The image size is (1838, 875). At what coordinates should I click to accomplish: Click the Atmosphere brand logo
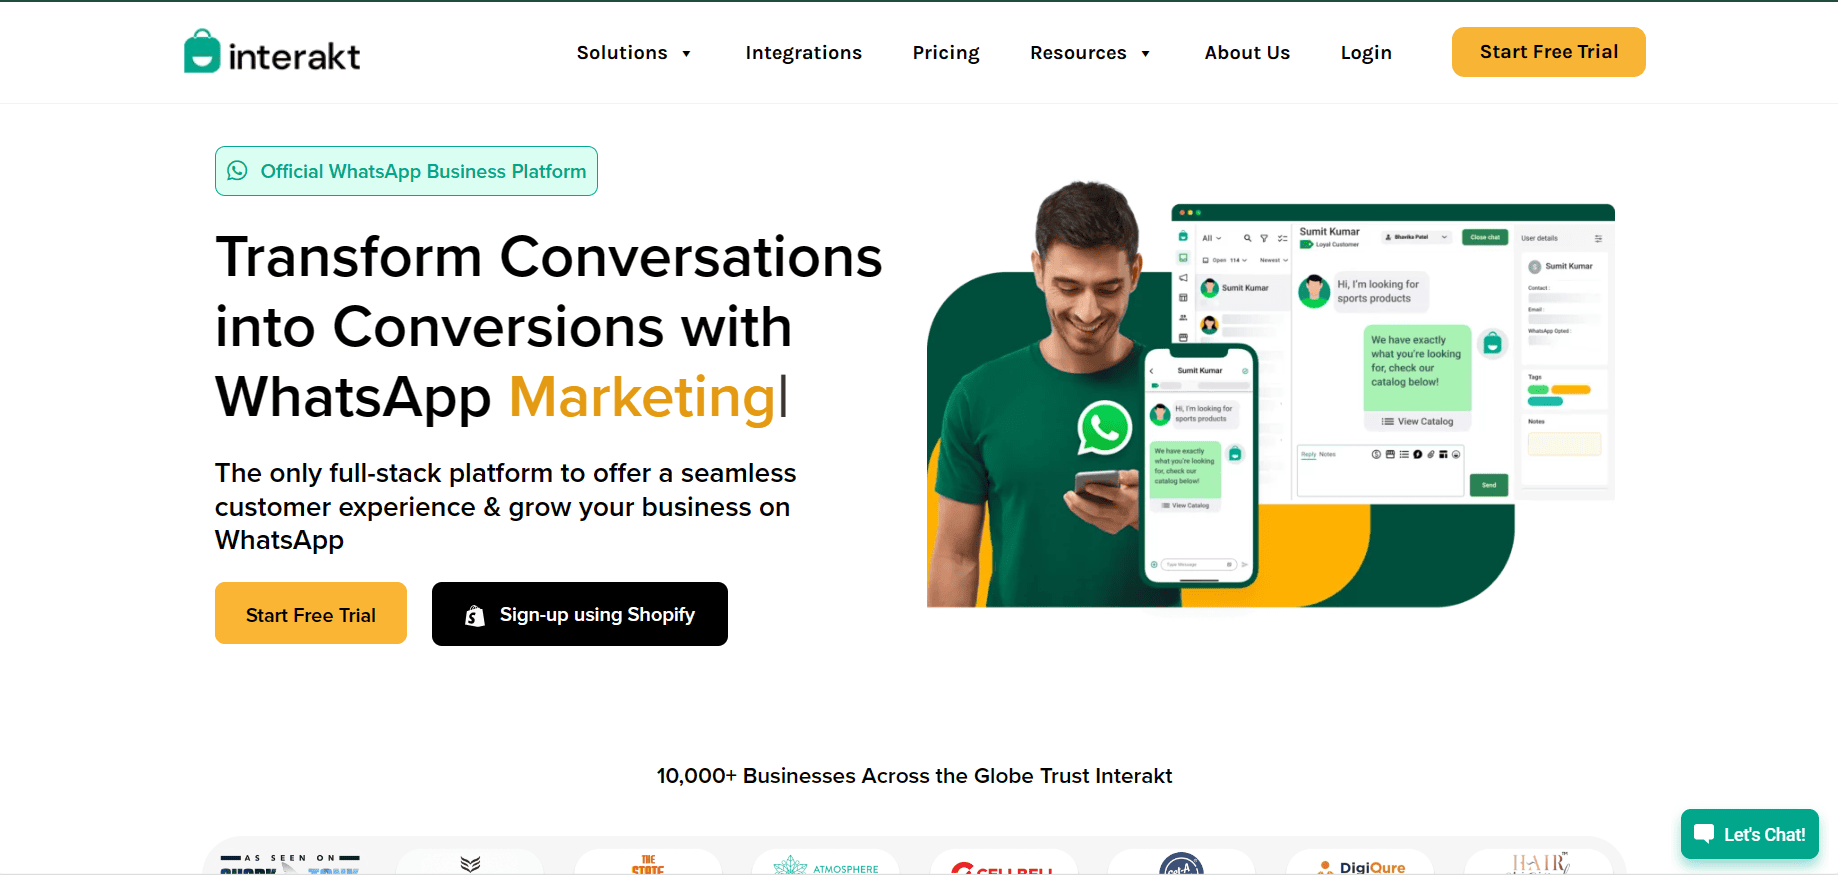pyautogui.click(x=826, y=865)
